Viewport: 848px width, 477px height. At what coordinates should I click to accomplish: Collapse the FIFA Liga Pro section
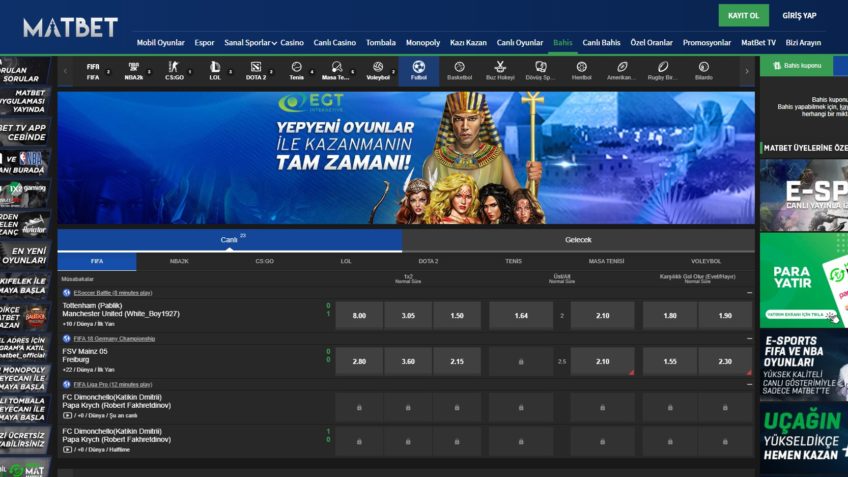tap(749, 384)
